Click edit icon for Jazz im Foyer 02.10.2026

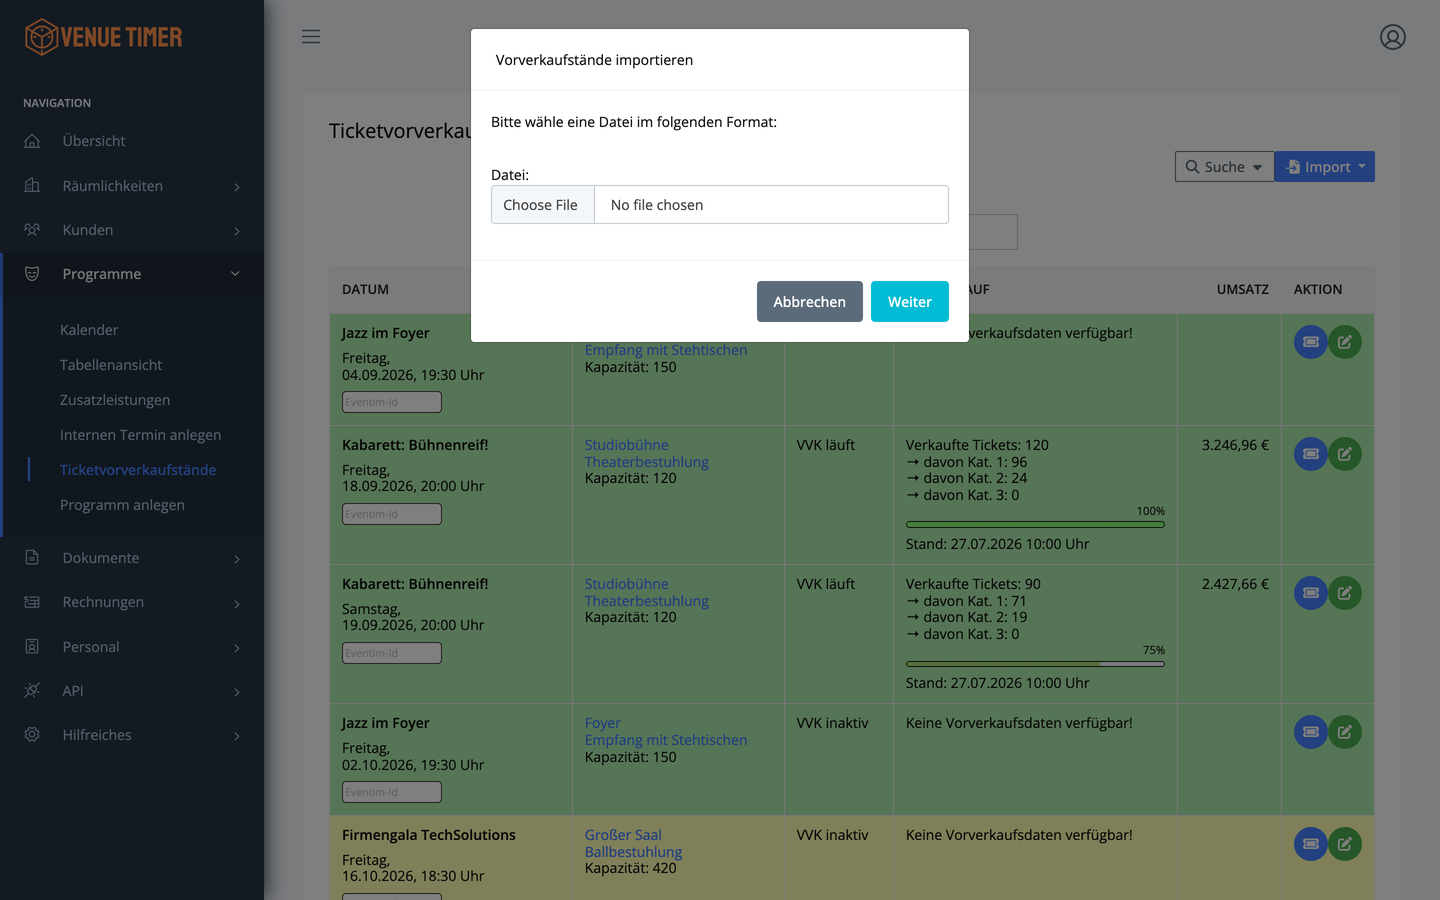pyautogui.click(x=1345, y=732)
